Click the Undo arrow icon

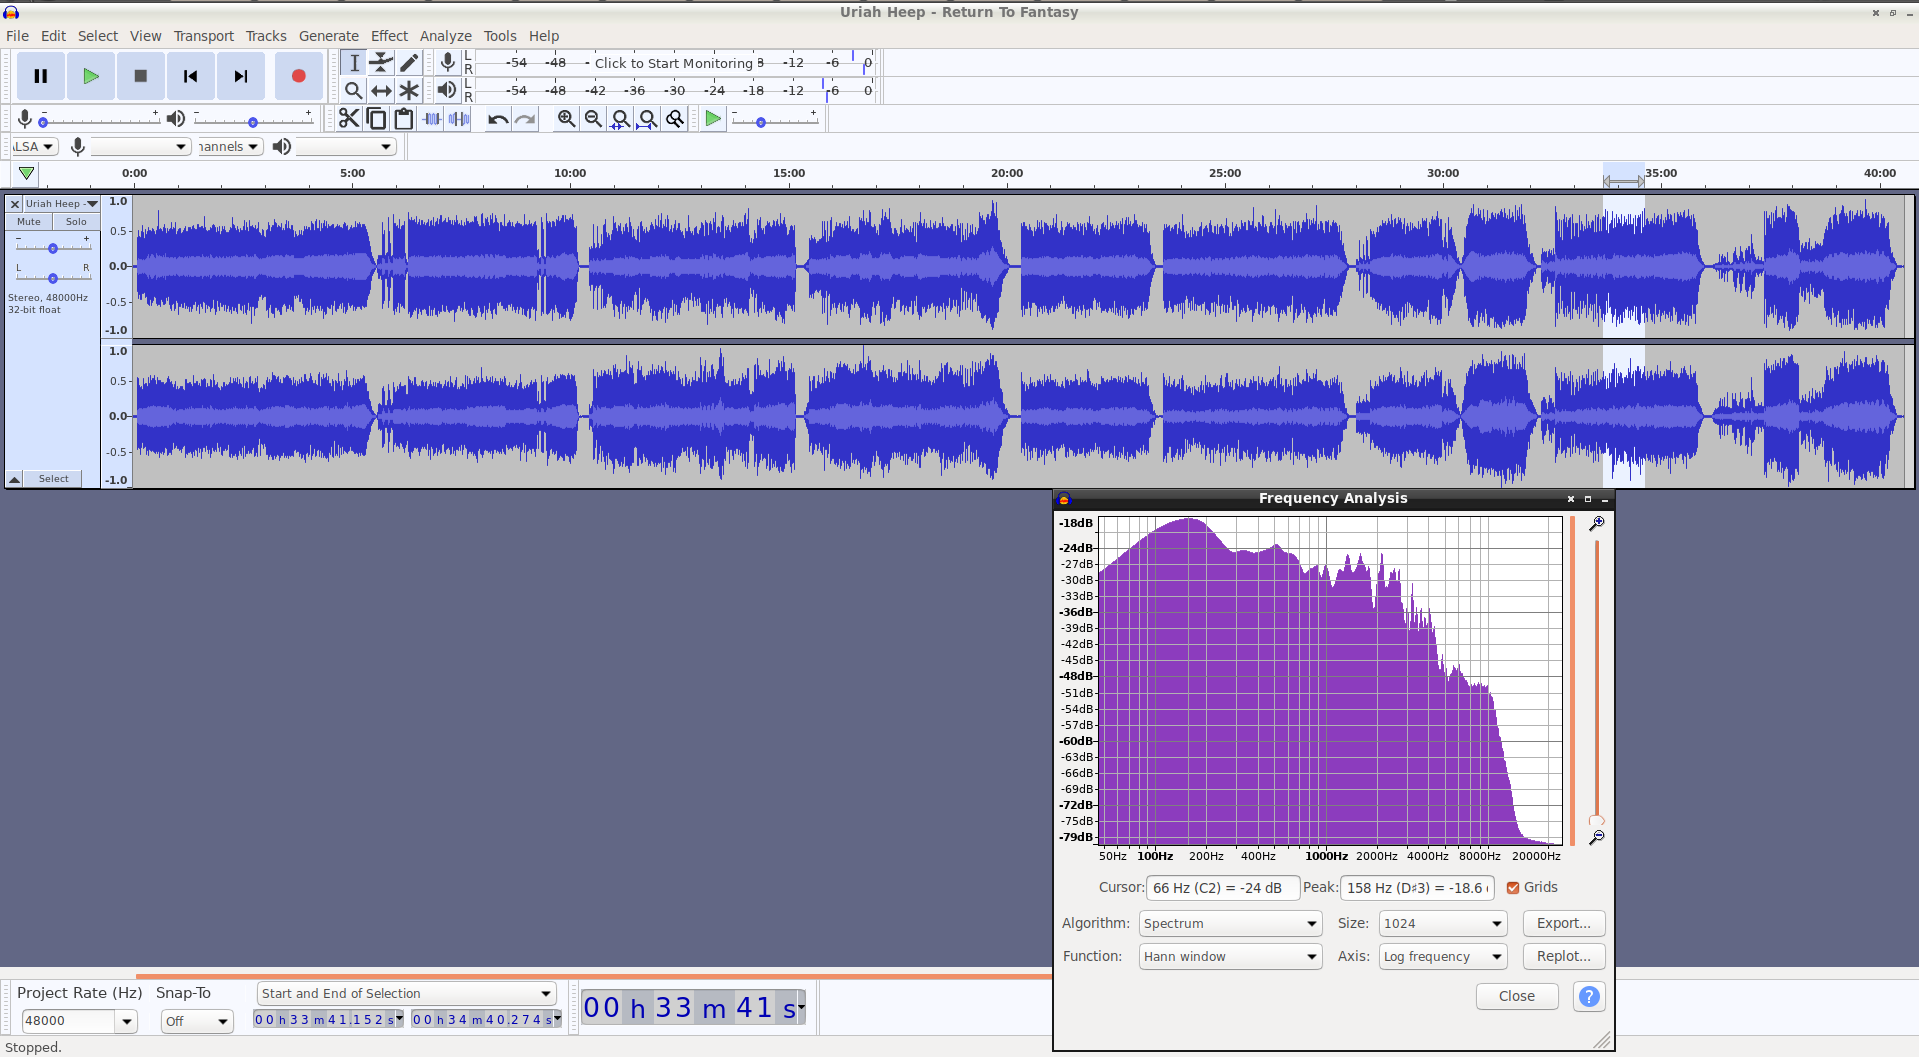(x=498, y=119)
